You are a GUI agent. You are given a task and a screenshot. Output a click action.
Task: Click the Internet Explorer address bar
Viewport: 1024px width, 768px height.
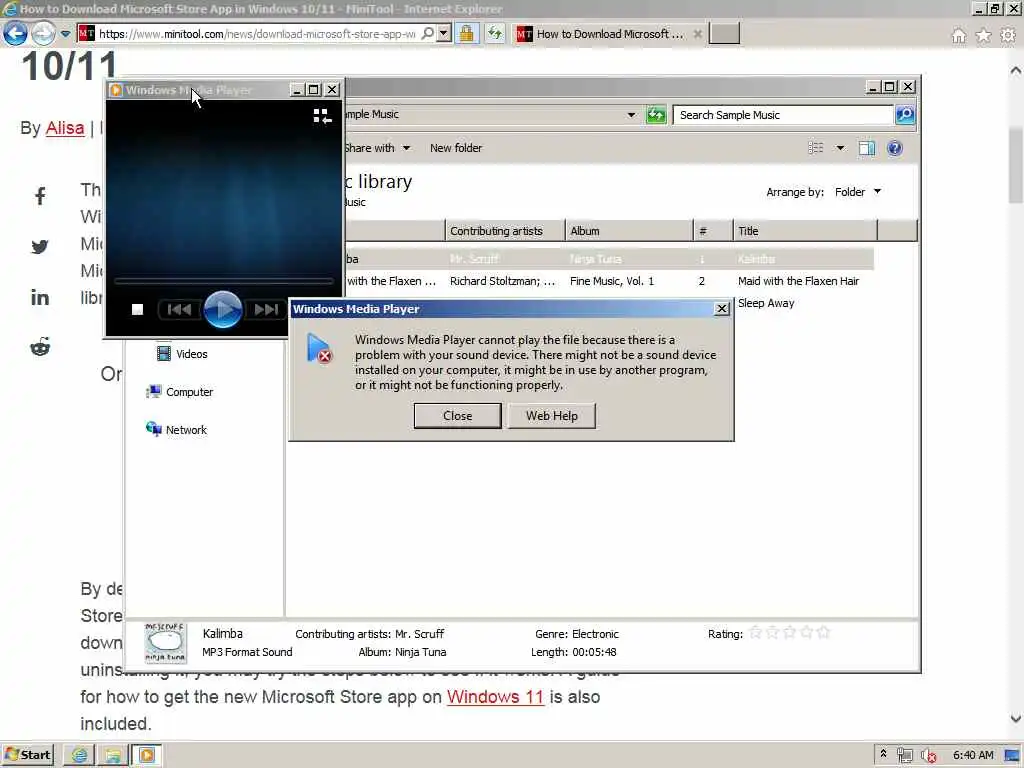click(255, 33)
